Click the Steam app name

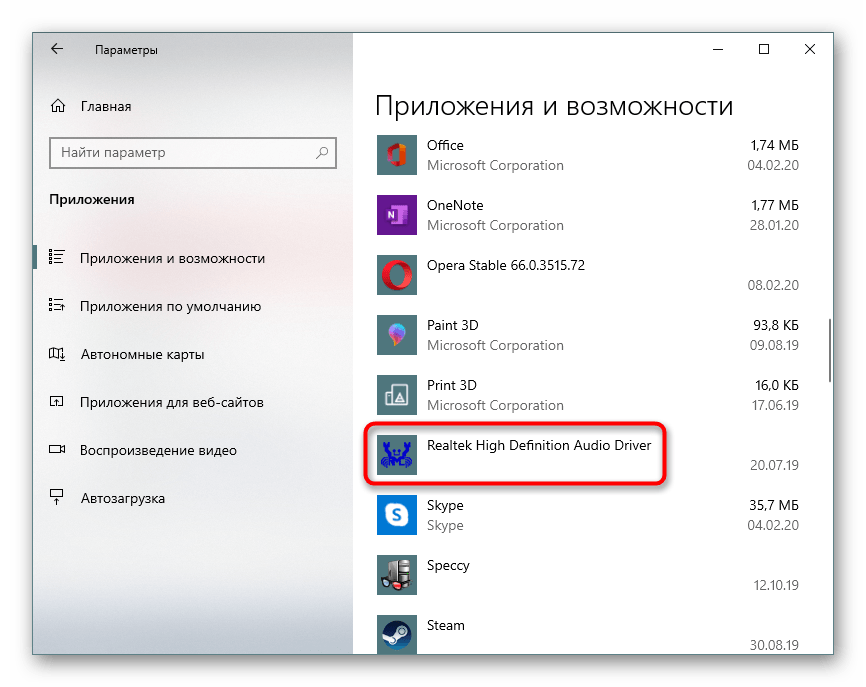pos(446,626)
